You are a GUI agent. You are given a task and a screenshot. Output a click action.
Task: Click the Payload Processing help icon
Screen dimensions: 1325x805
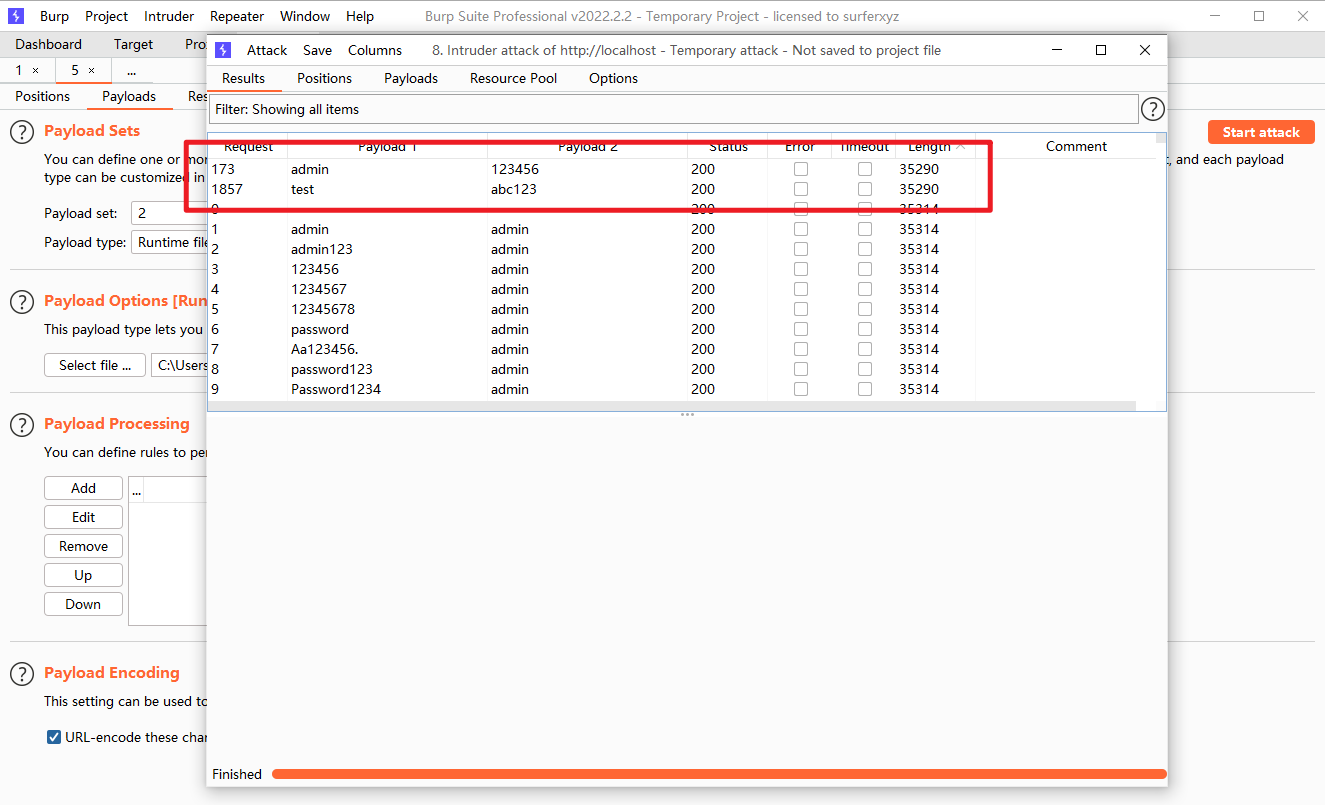click(x=22, y=425)
